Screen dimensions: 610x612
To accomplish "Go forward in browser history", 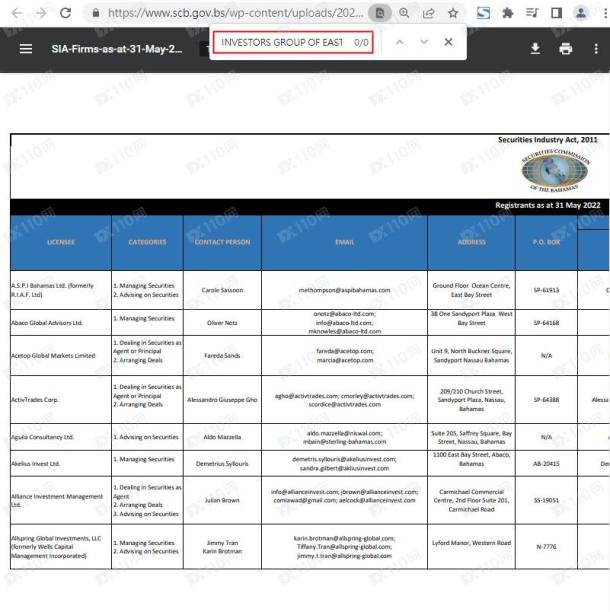I will pos(41,13).
